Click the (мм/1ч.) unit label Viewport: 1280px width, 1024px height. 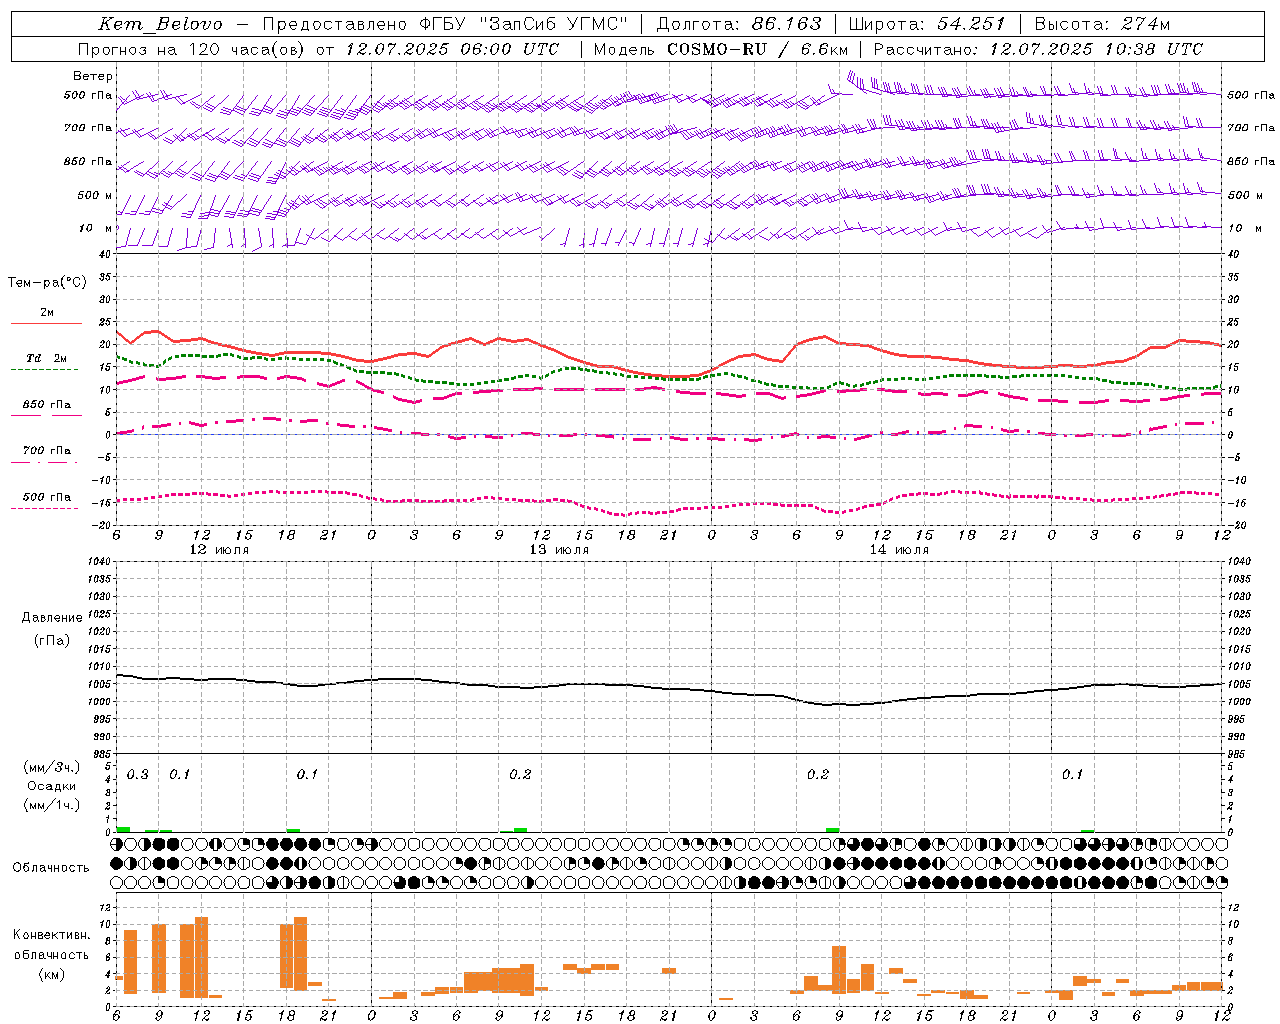51,805
